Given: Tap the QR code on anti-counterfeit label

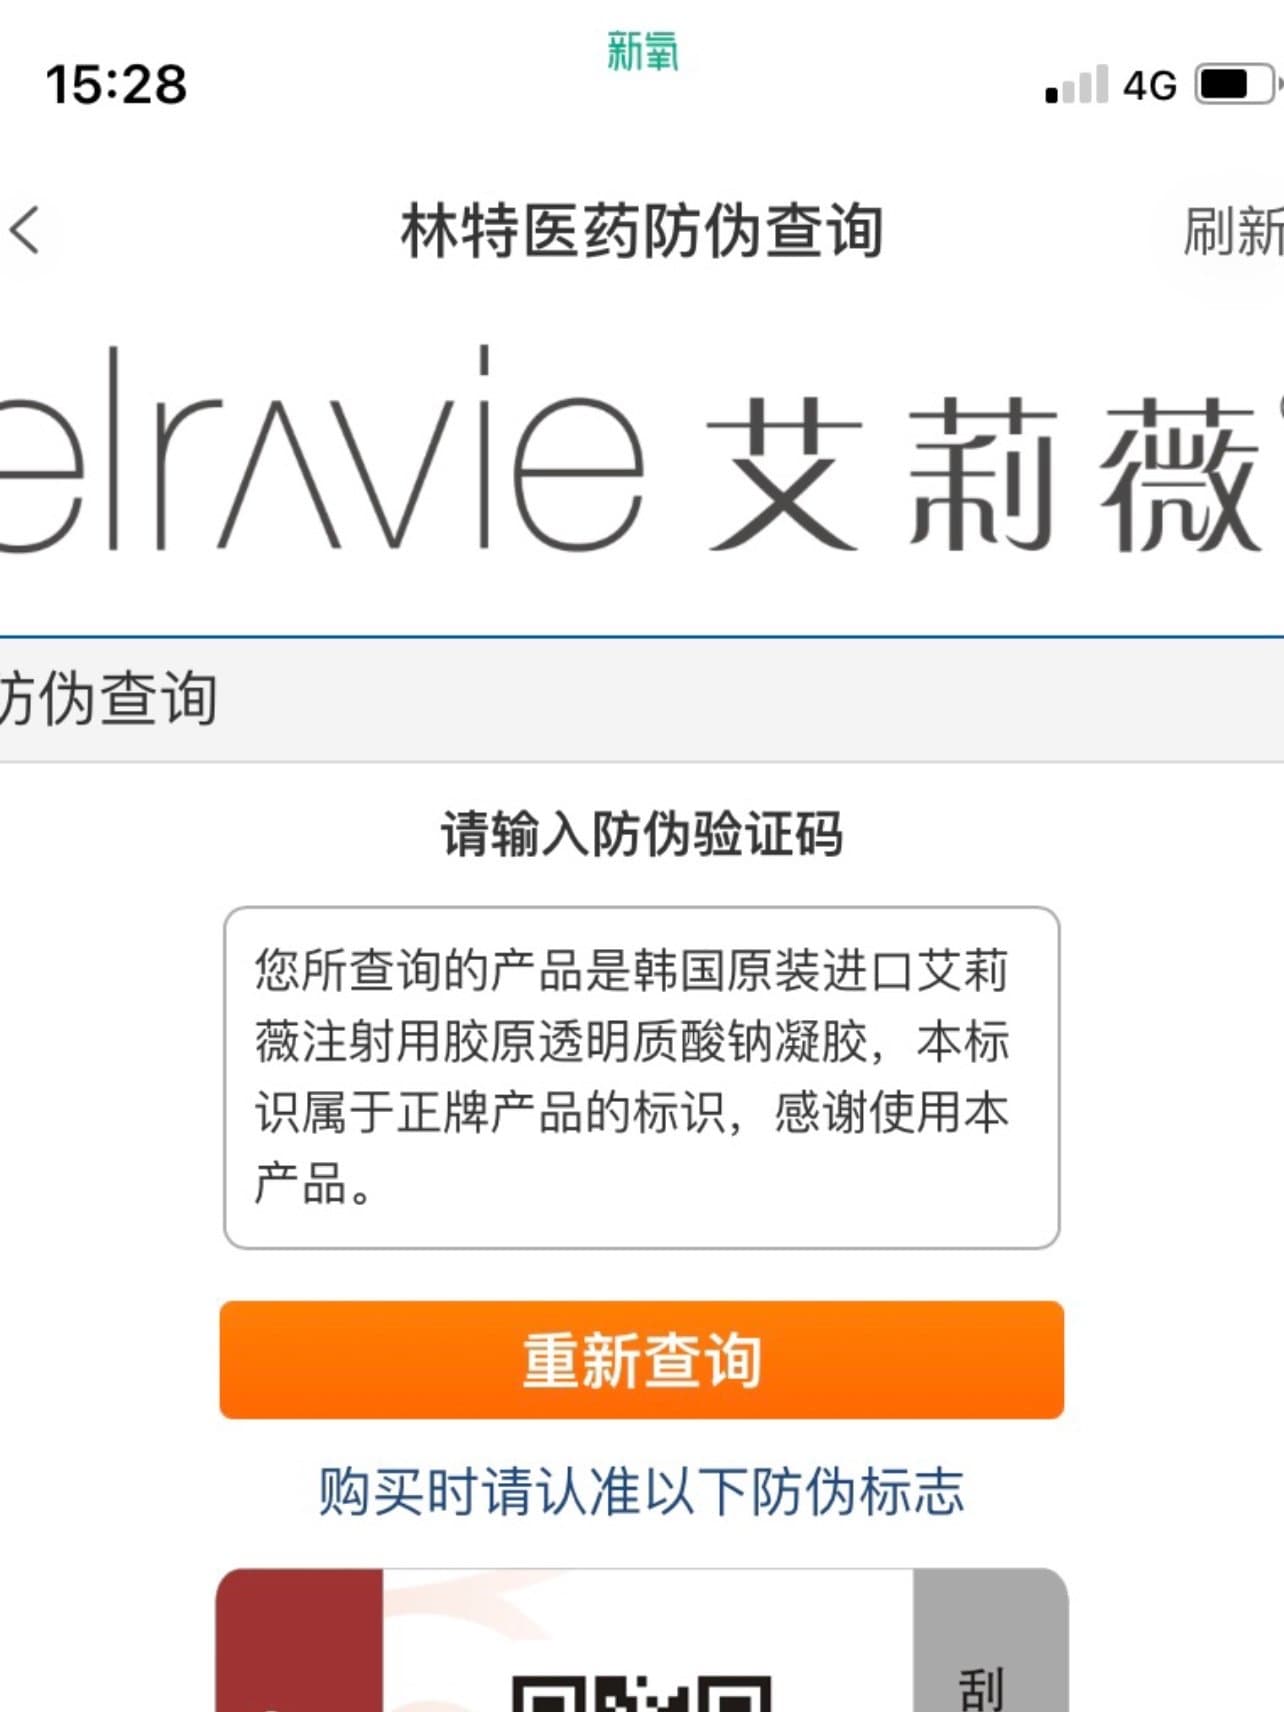Looking at the screenshot, I should tap(641, 1694).
